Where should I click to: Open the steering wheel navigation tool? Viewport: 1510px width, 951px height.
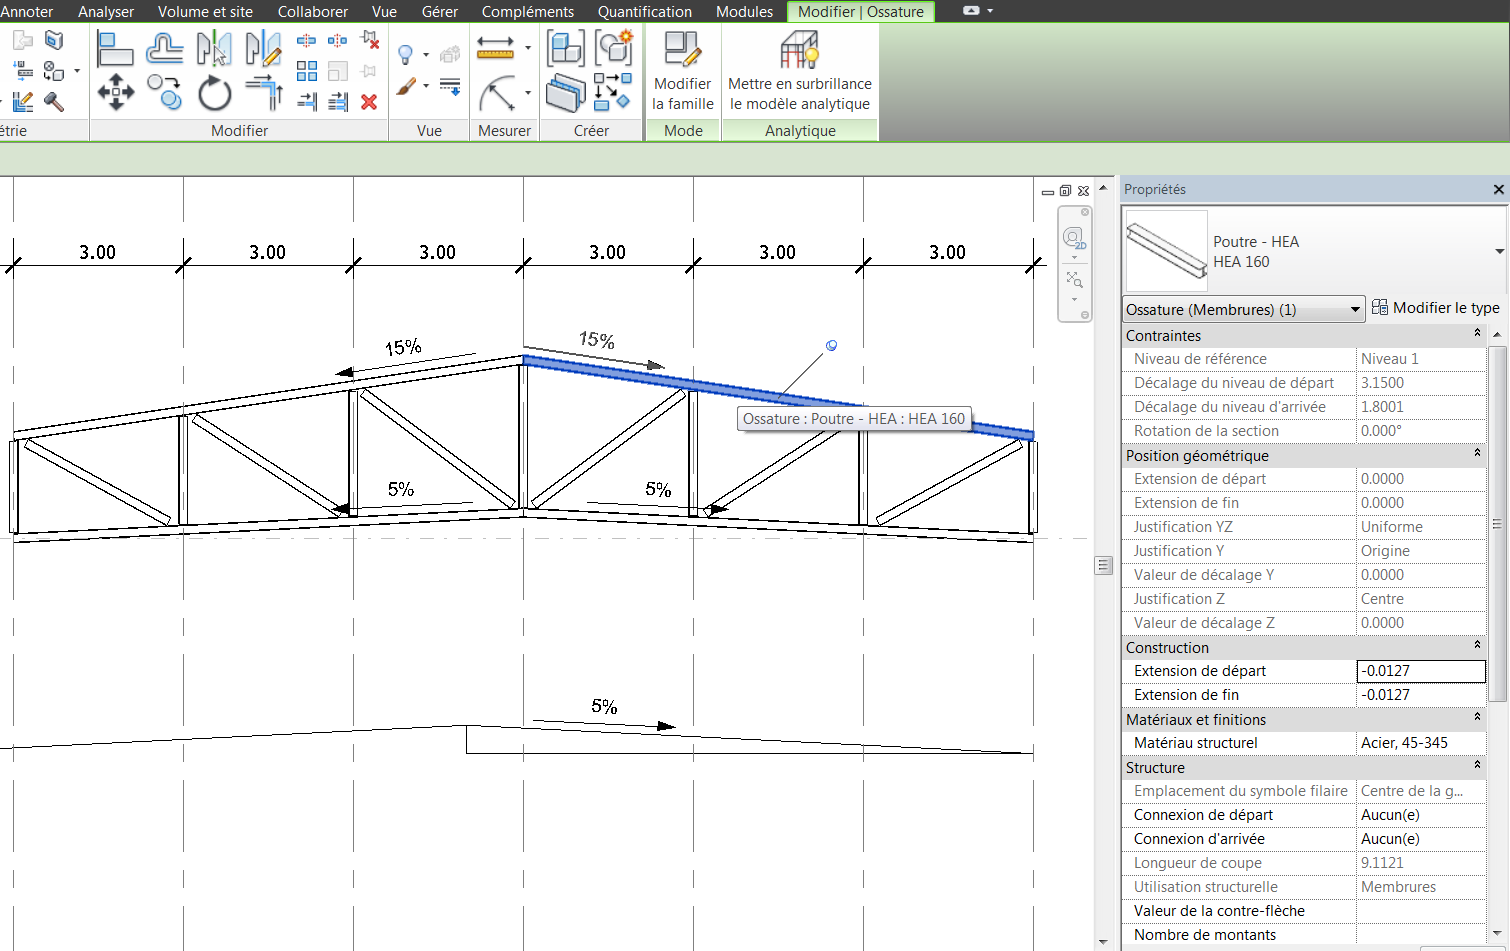(1073, 238)
